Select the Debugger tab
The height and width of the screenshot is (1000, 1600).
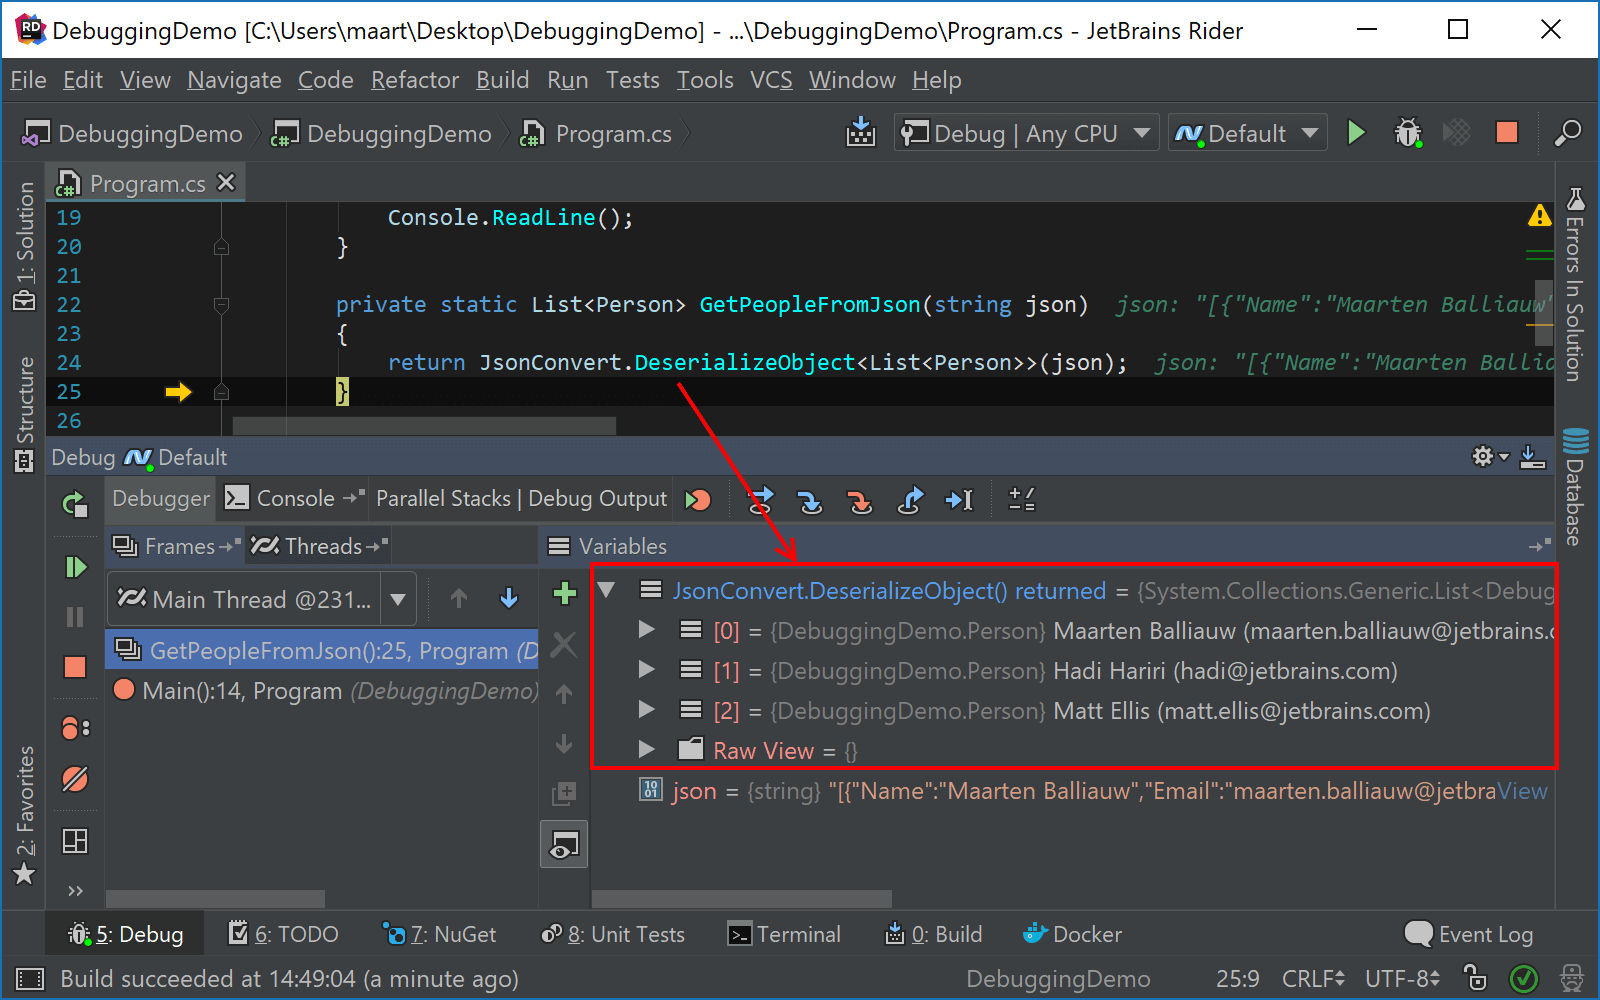click(x=161, y=498)
